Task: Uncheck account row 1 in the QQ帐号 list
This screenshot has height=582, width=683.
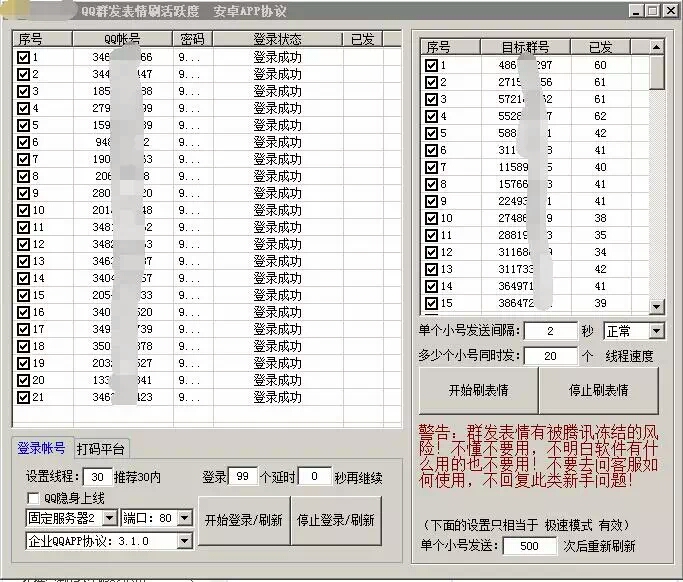Action: click(24, 58)
